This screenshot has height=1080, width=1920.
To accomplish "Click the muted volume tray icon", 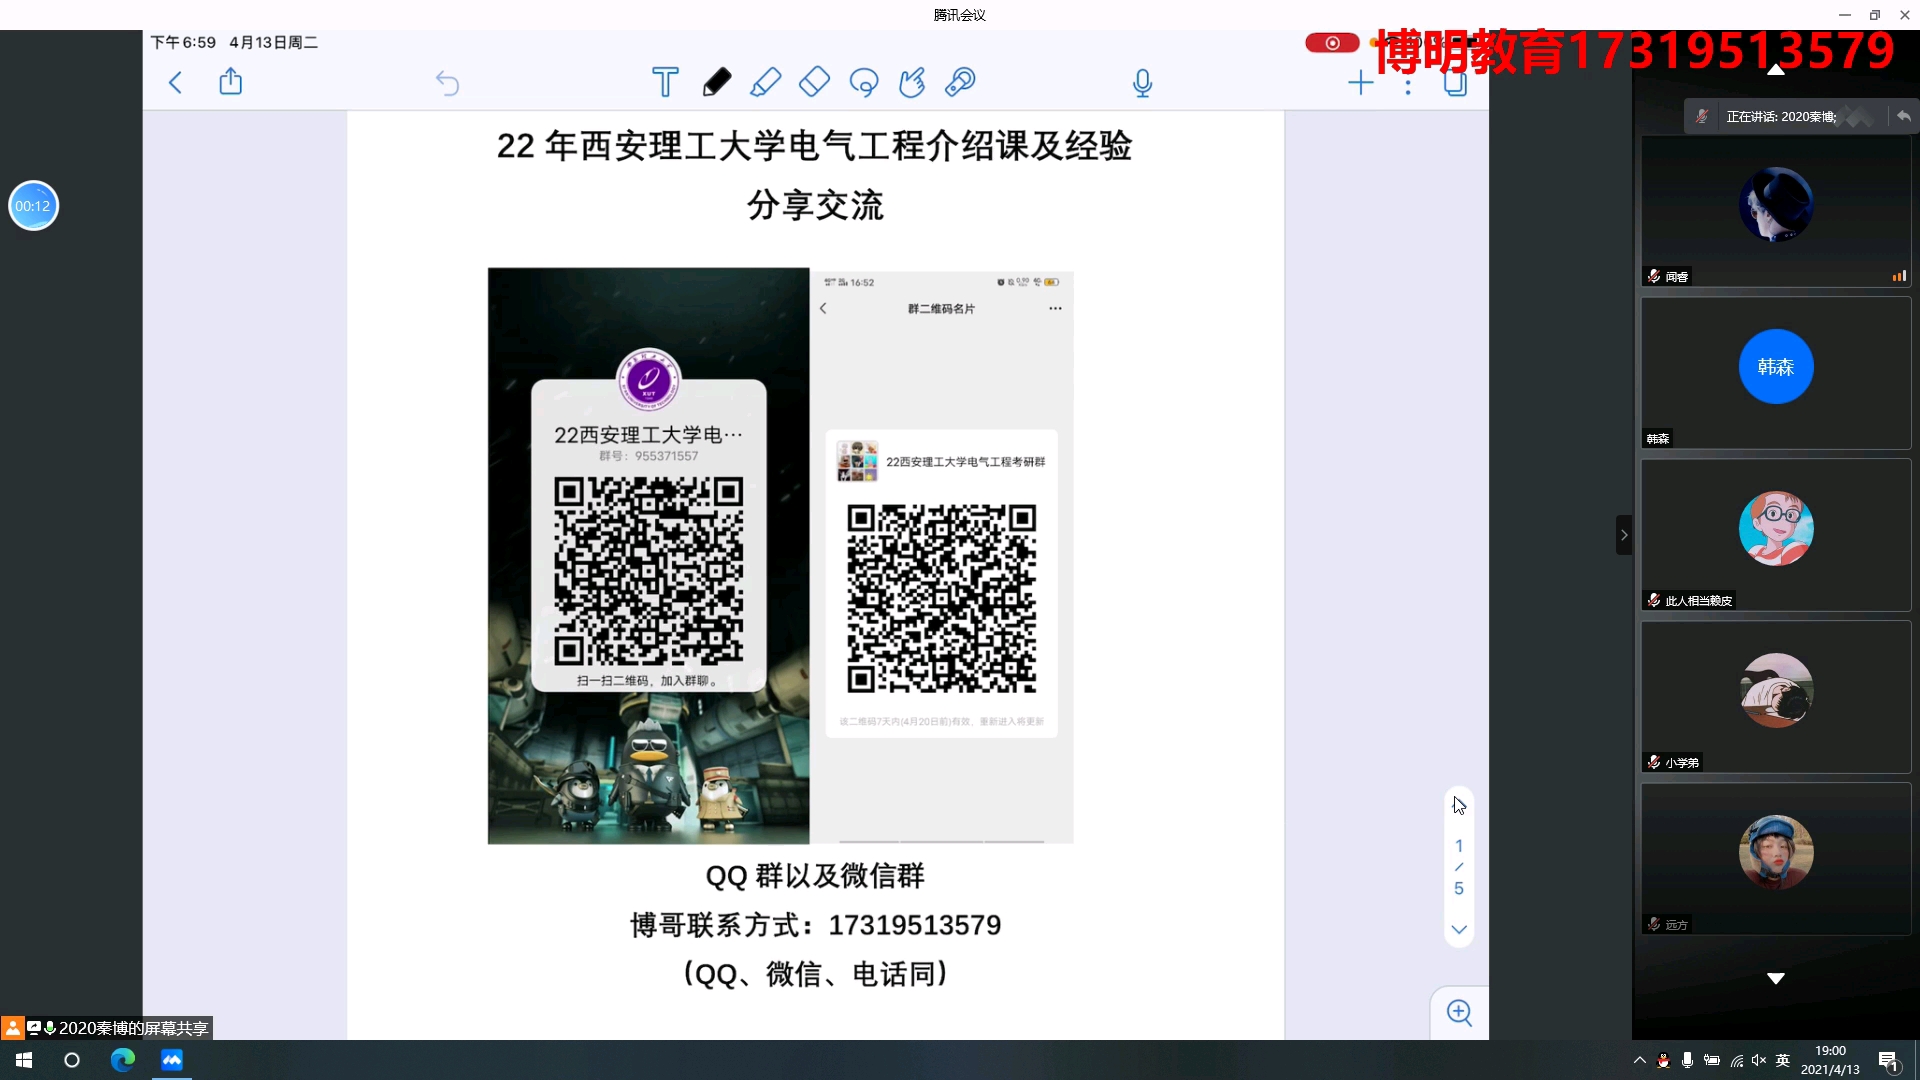I will (1759, 1060).
